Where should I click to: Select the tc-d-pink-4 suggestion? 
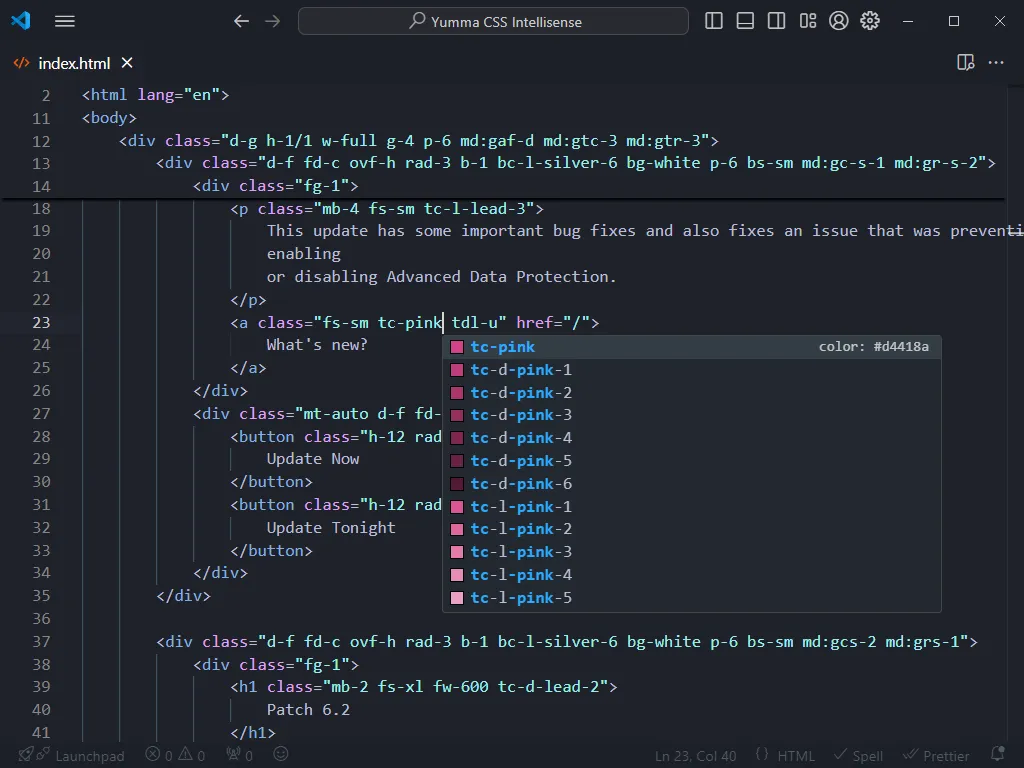tap(692, 438)
